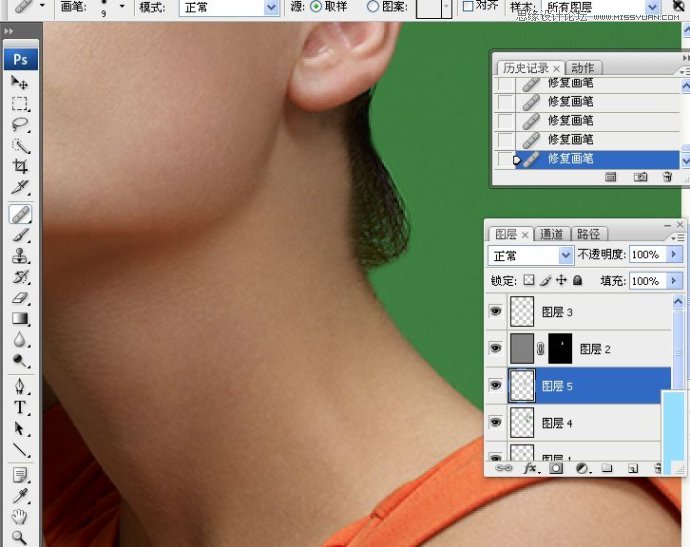Image resolution: width=690 pixels, height=547 pixels.
Task: Create new adjustment layer
Action: coord(582,468)
